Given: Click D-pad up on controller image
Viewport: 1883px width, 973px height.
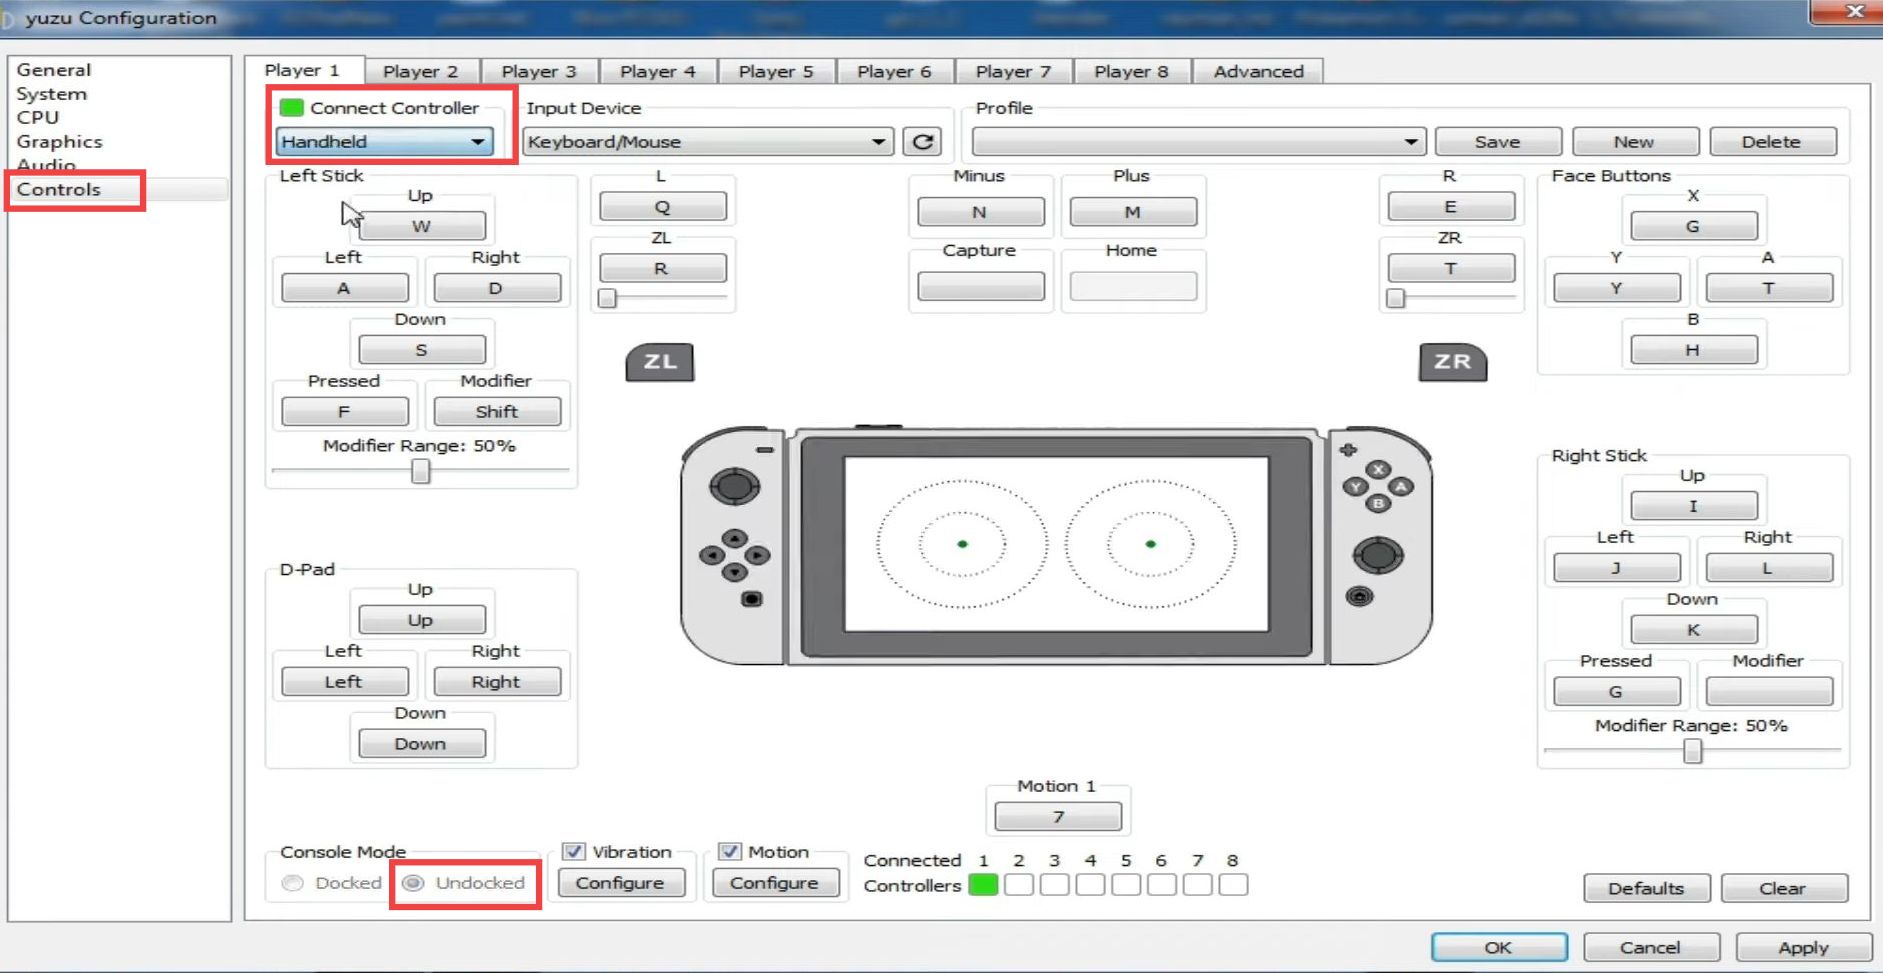Looking at the screenshot, I should (735, 539).
